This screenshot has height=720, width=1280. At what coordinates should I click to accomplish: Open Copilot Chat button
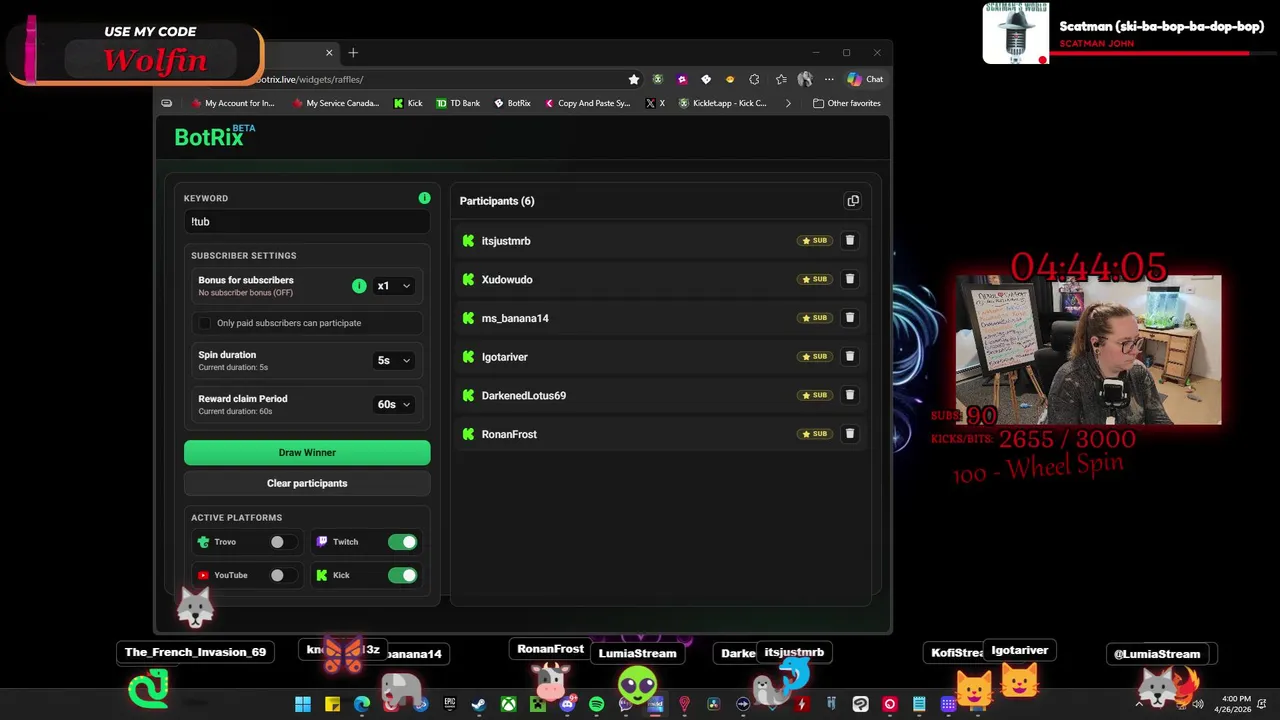pyautogui.click(x=865, y=79)
